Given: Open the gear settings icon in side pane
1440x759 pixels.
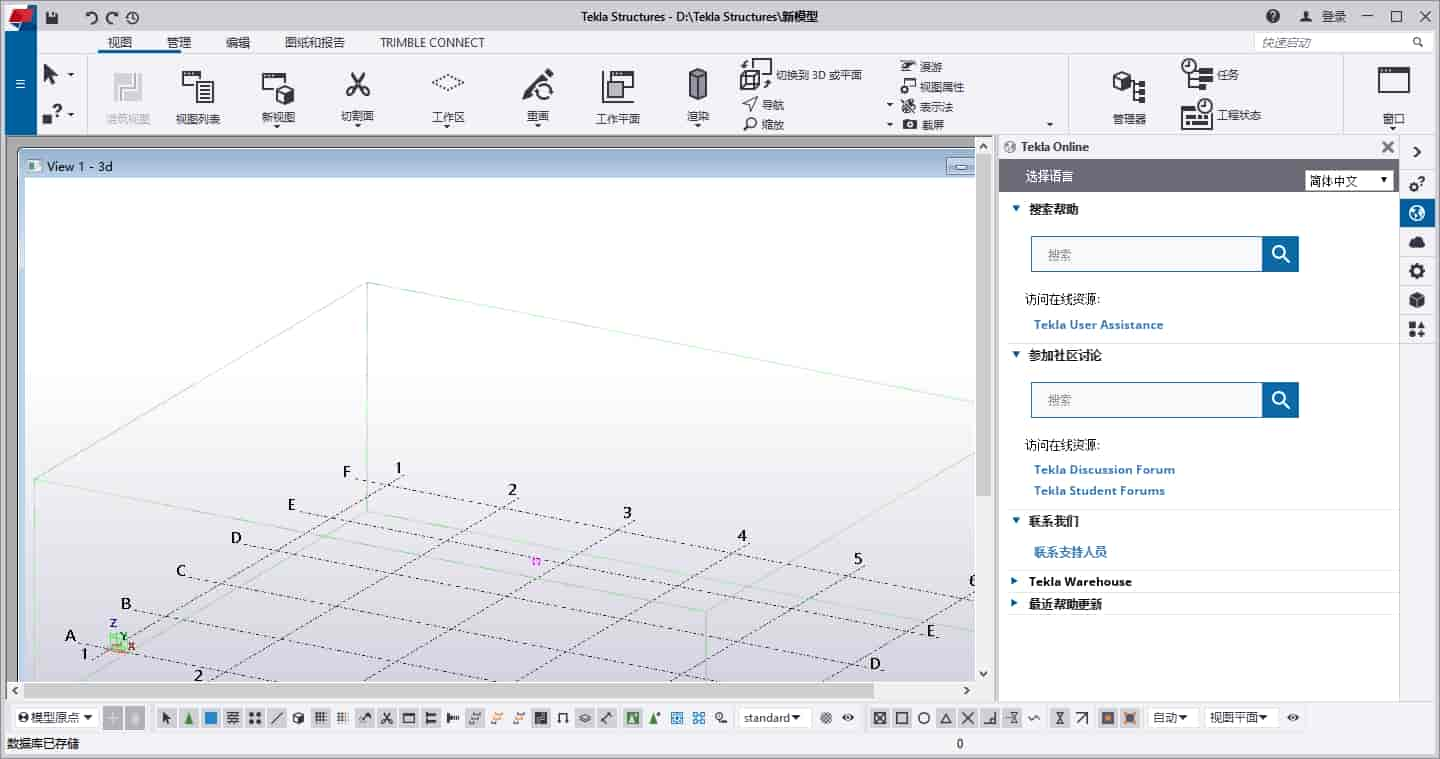Looking at the screenshot, I should [x=1417, y=271].
